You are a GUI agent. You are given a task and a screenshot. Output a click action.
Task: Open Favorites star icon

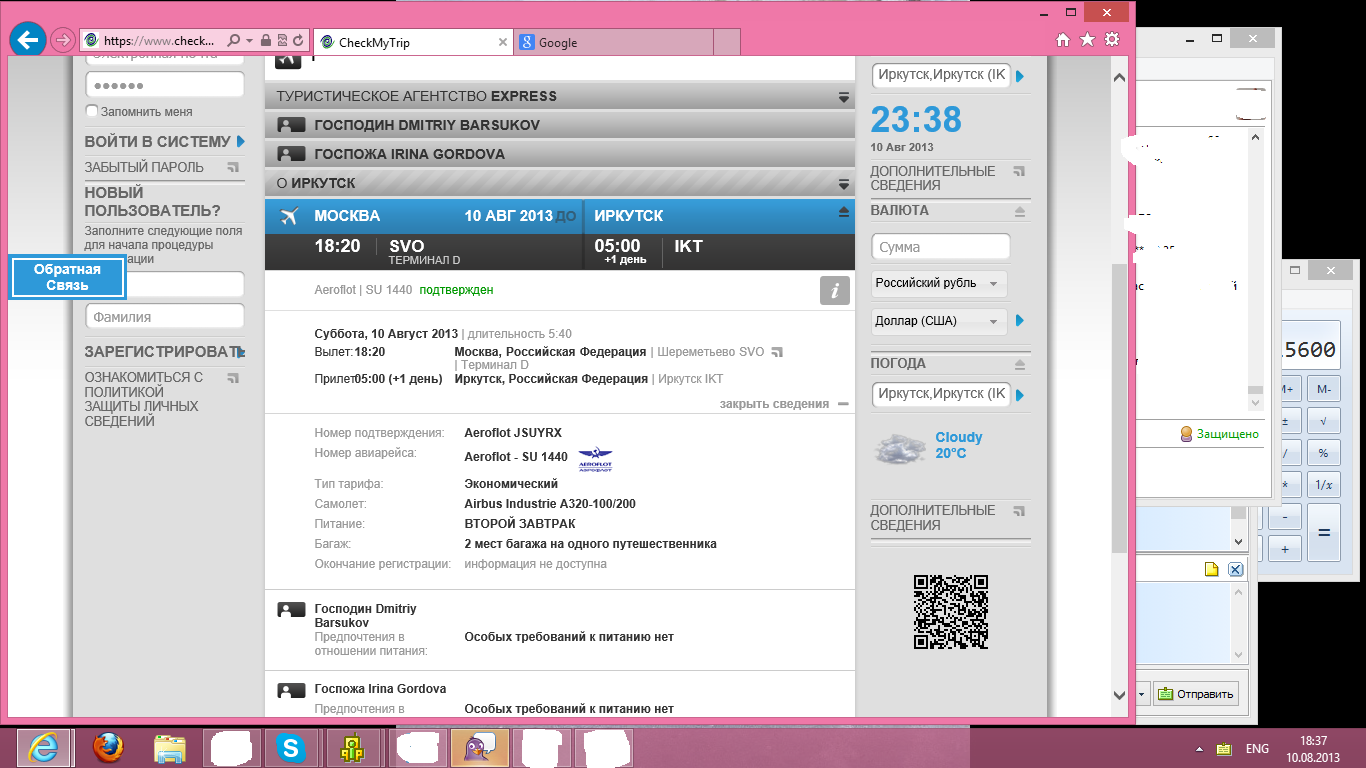(1087, 40)
